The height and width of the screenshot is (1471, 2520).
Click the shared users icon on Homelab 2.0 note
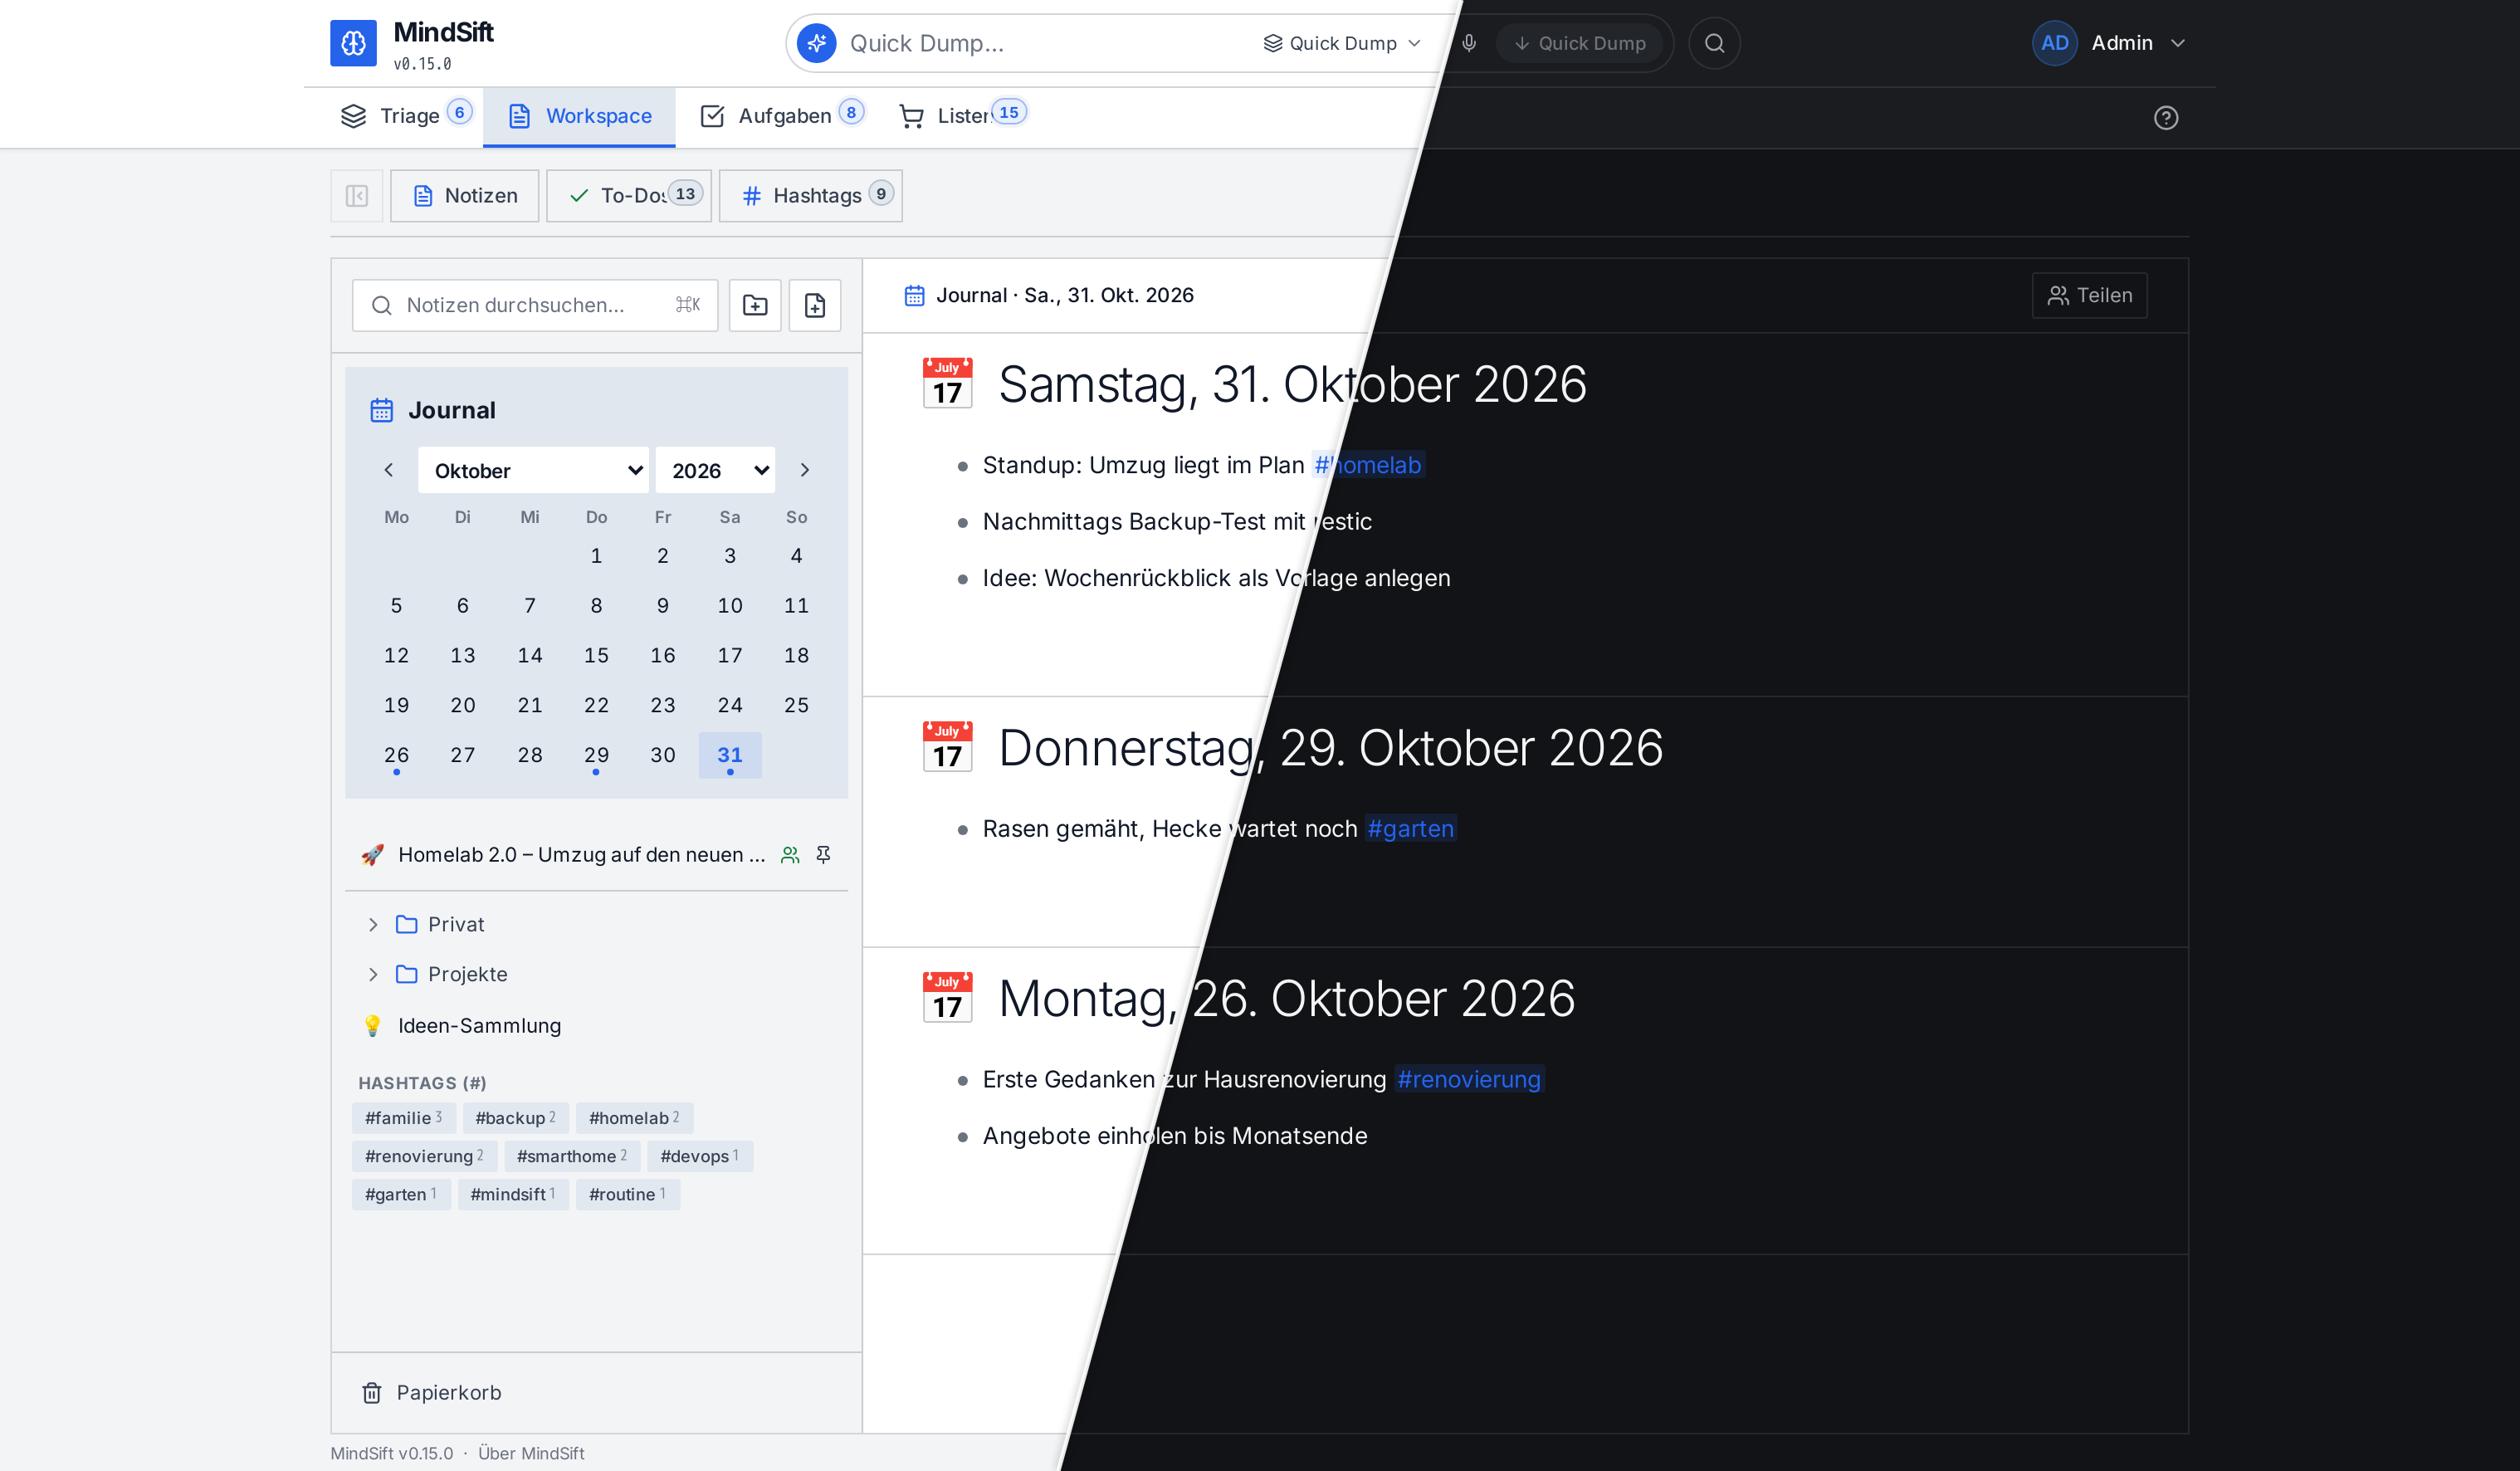(x=790, y=855)
